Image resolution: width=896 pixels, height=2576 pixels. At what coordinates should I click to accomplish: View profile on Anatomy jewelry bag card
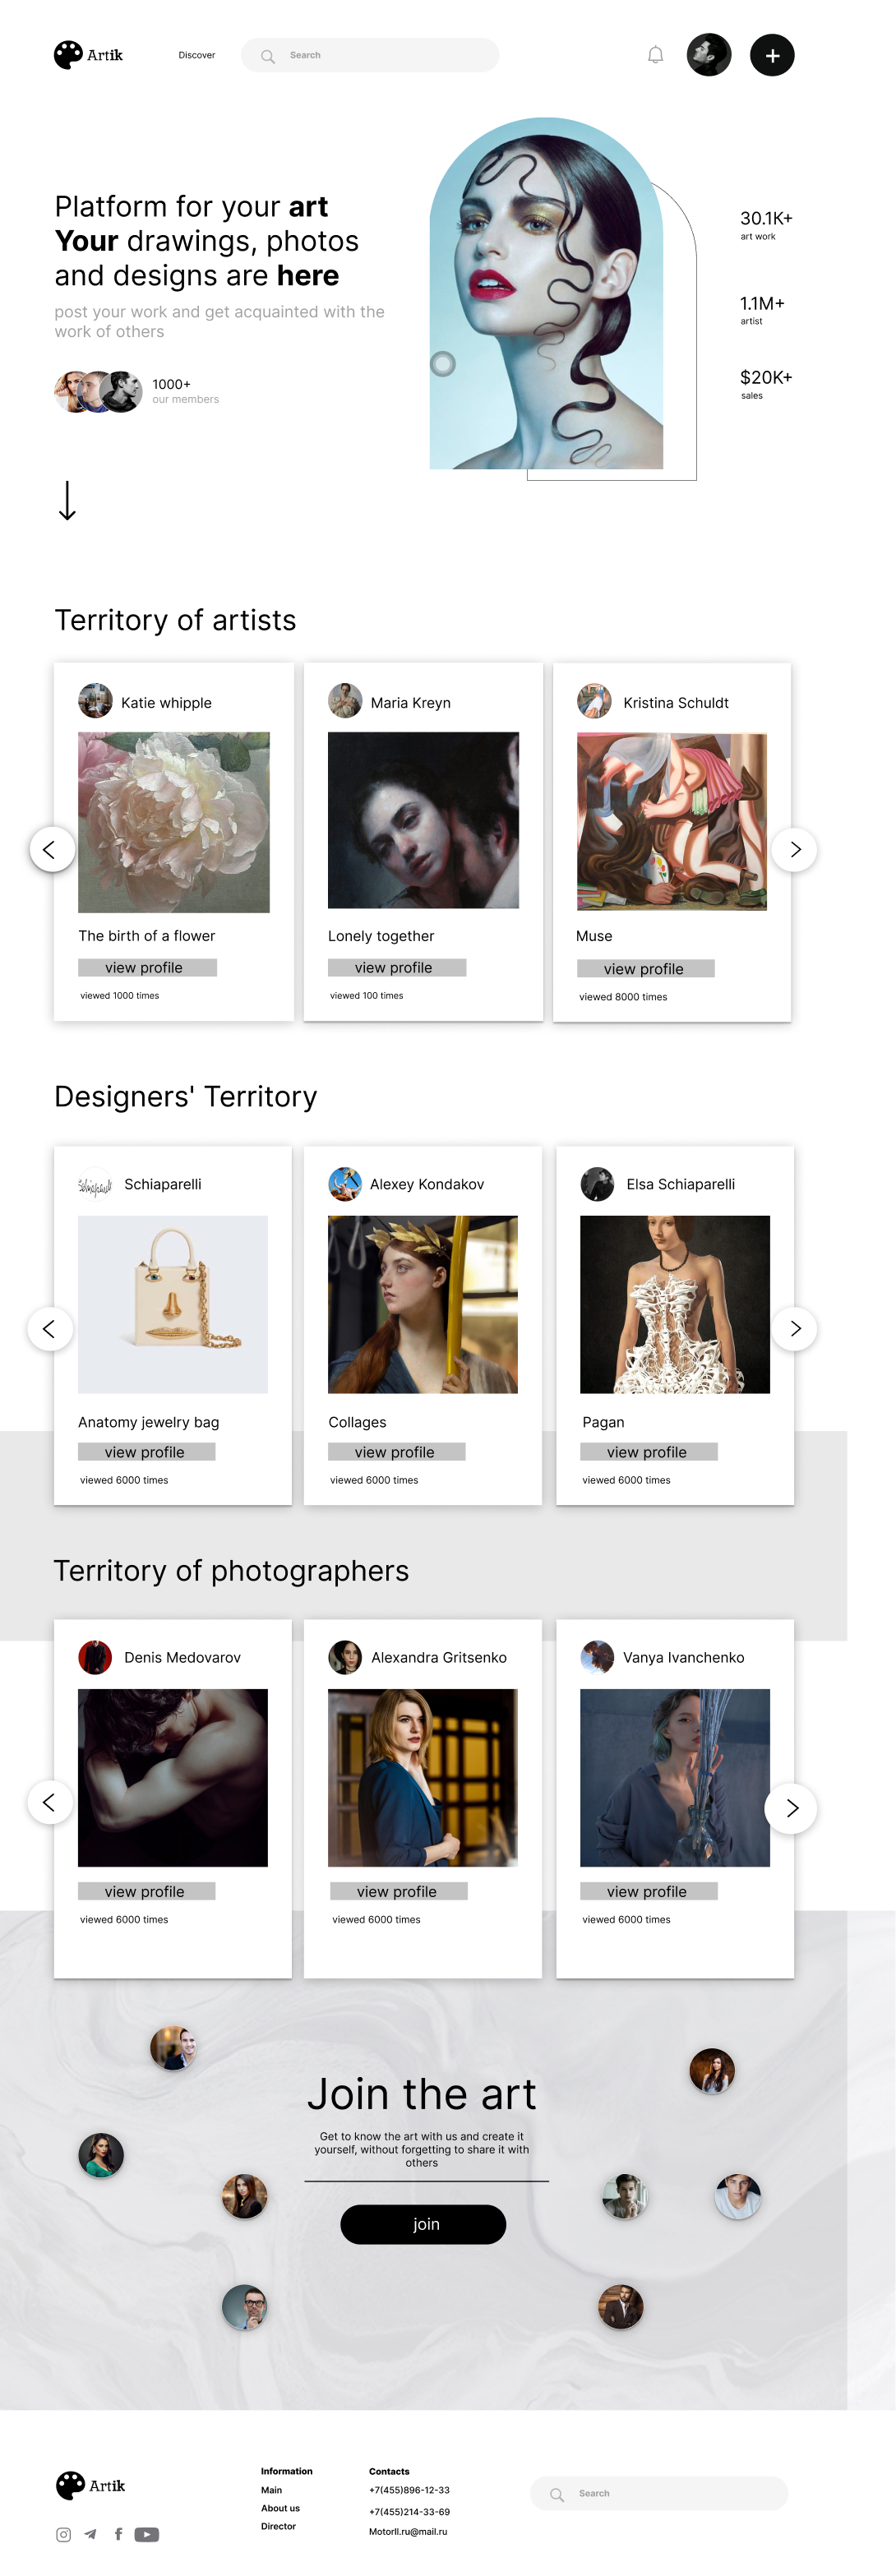point(147,1451)
